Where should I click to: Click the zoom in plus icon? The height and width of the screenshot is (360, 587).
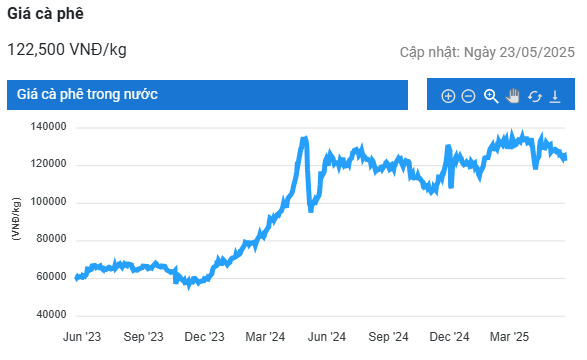(x=448, y=96)
